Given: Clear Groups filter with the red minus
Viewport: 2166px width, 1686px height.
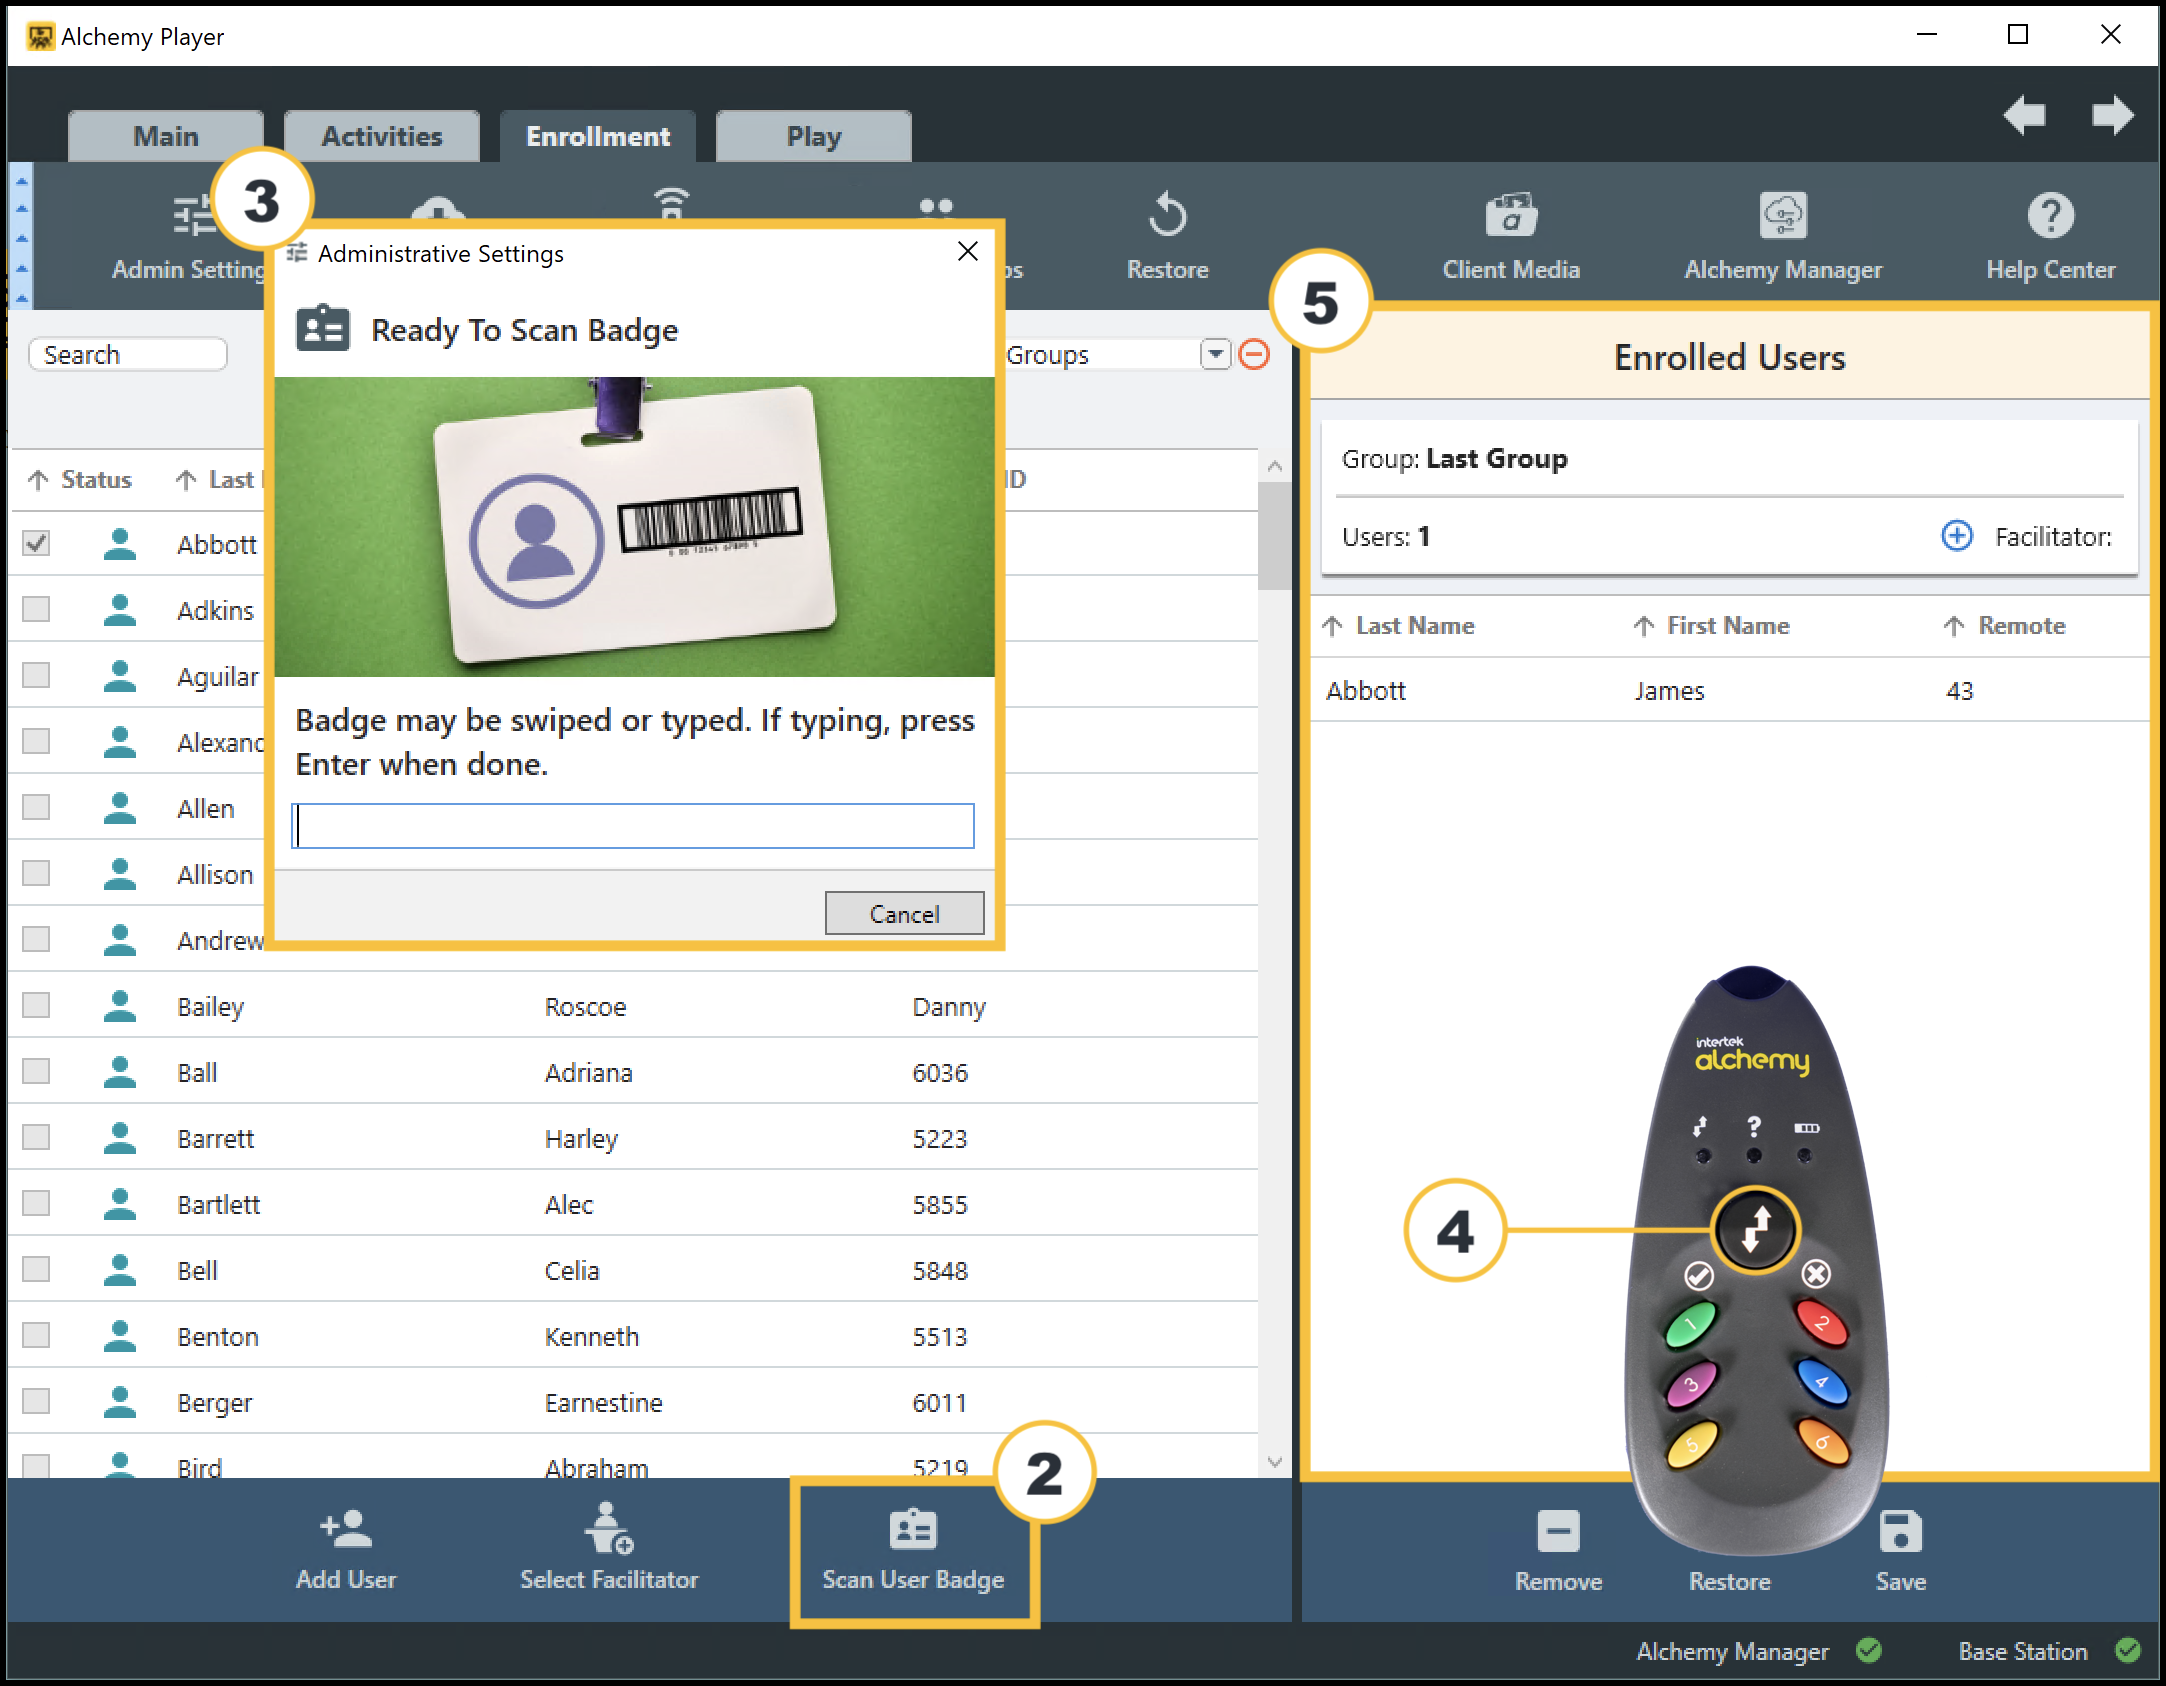Looking at the screenshot, I should pyautogui.click(x=1254, y=354).
